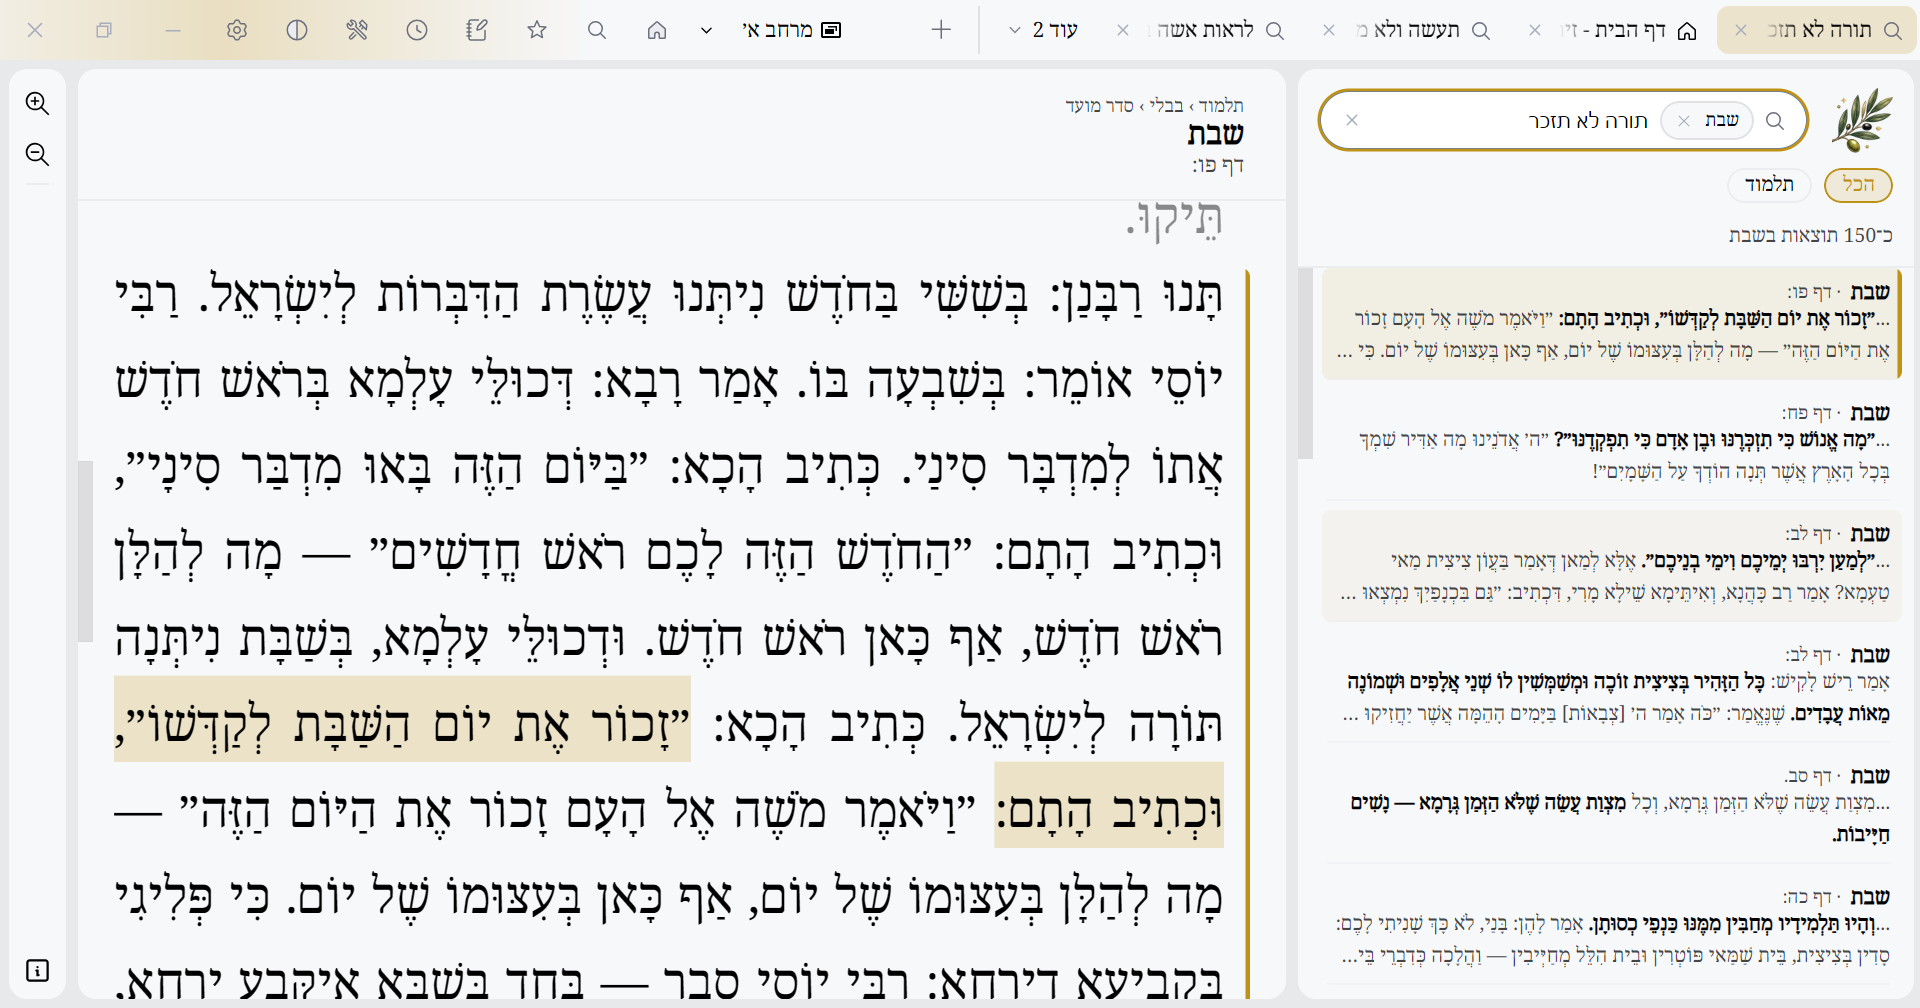Open search result שבת דף פח:
The image size is (1920, 1008).
[x=1611, y=444]
